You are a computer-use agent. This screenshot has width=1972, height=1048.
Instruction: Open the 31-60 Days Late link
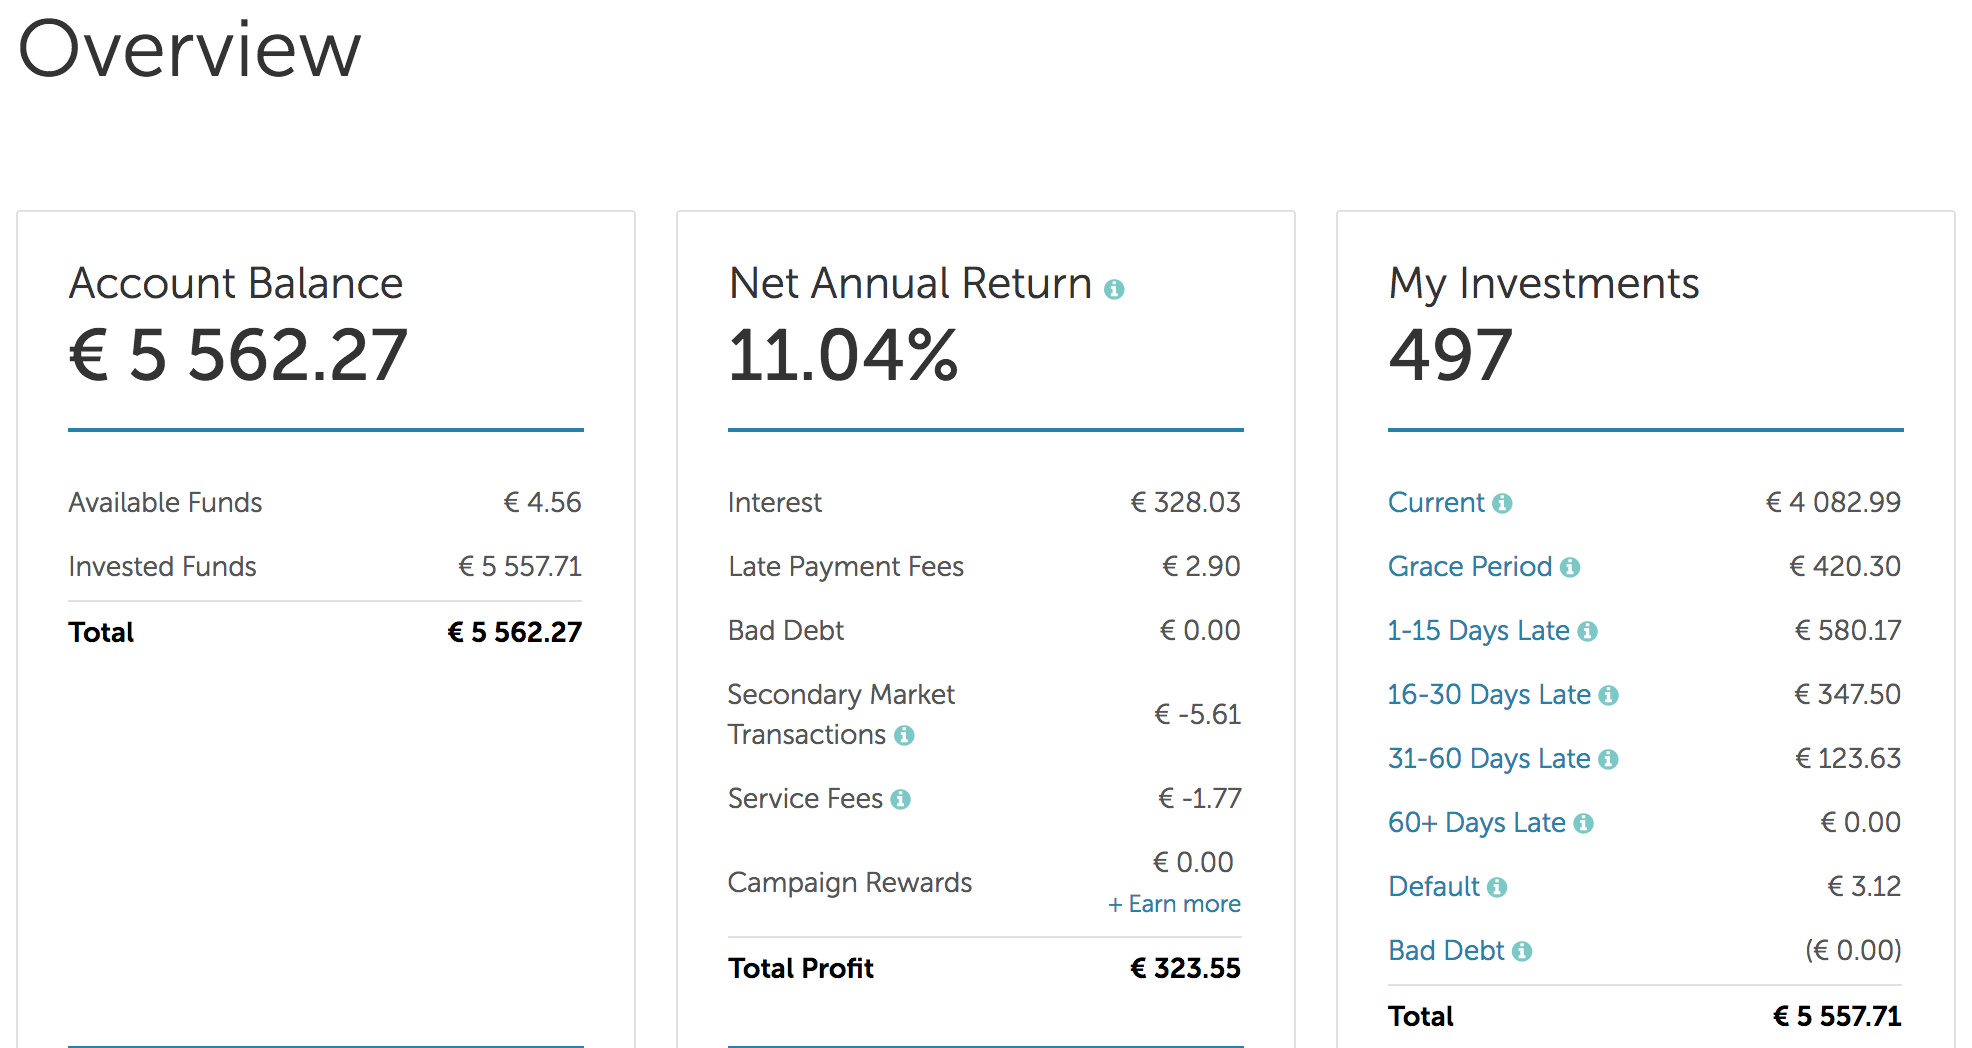tap(1488, 758)
